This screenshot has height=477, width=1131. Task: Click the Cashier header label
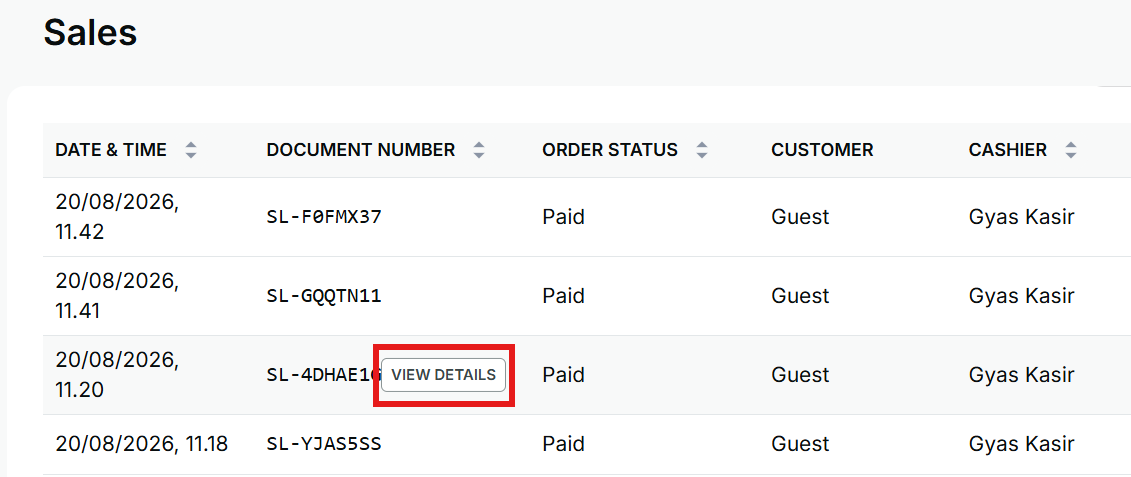[x=1008, y=150]
